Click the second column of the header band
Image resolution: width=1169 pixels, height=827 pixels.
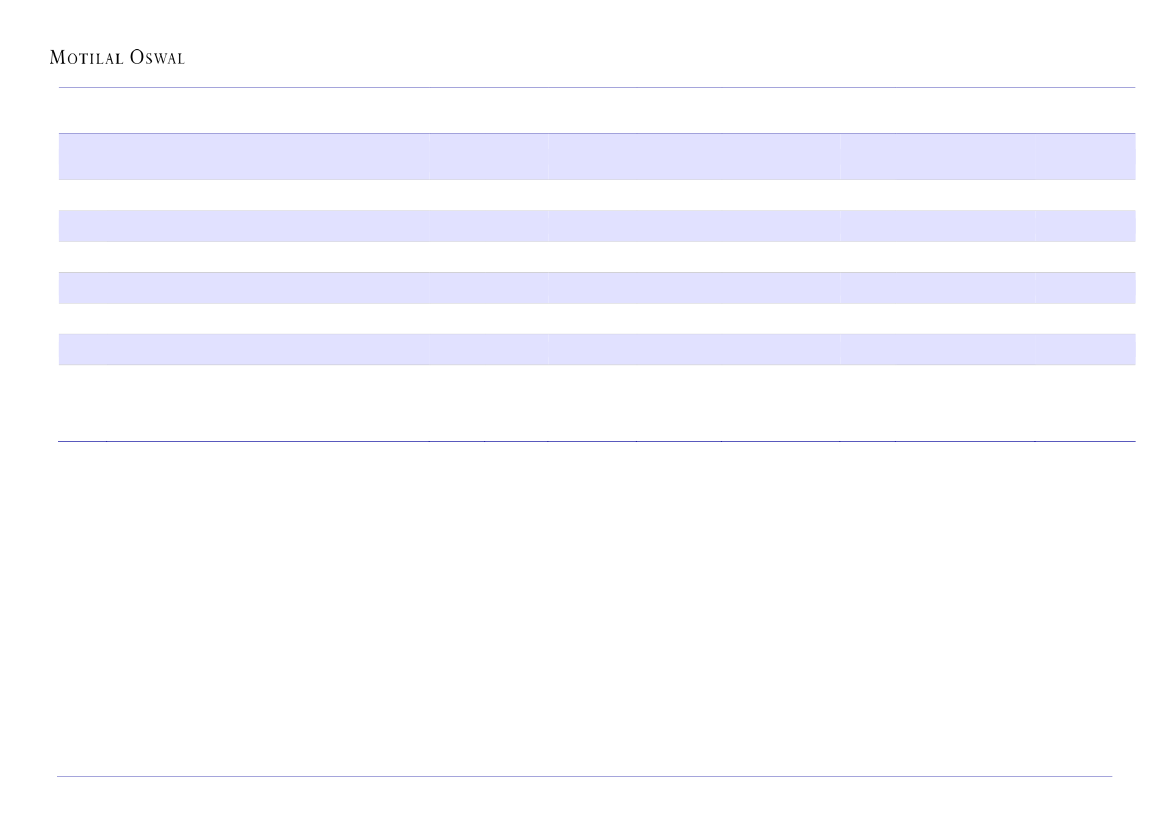[488, 156]
